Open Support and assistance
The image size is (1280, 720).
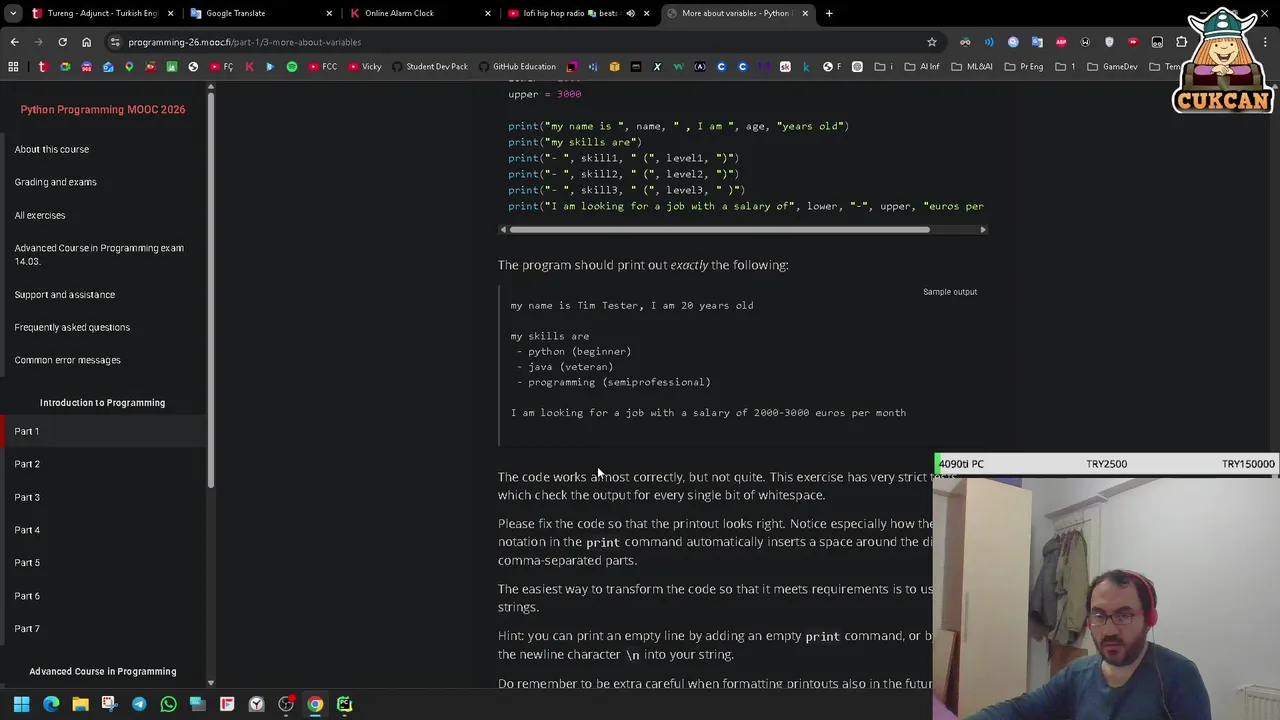coord(65,294)
